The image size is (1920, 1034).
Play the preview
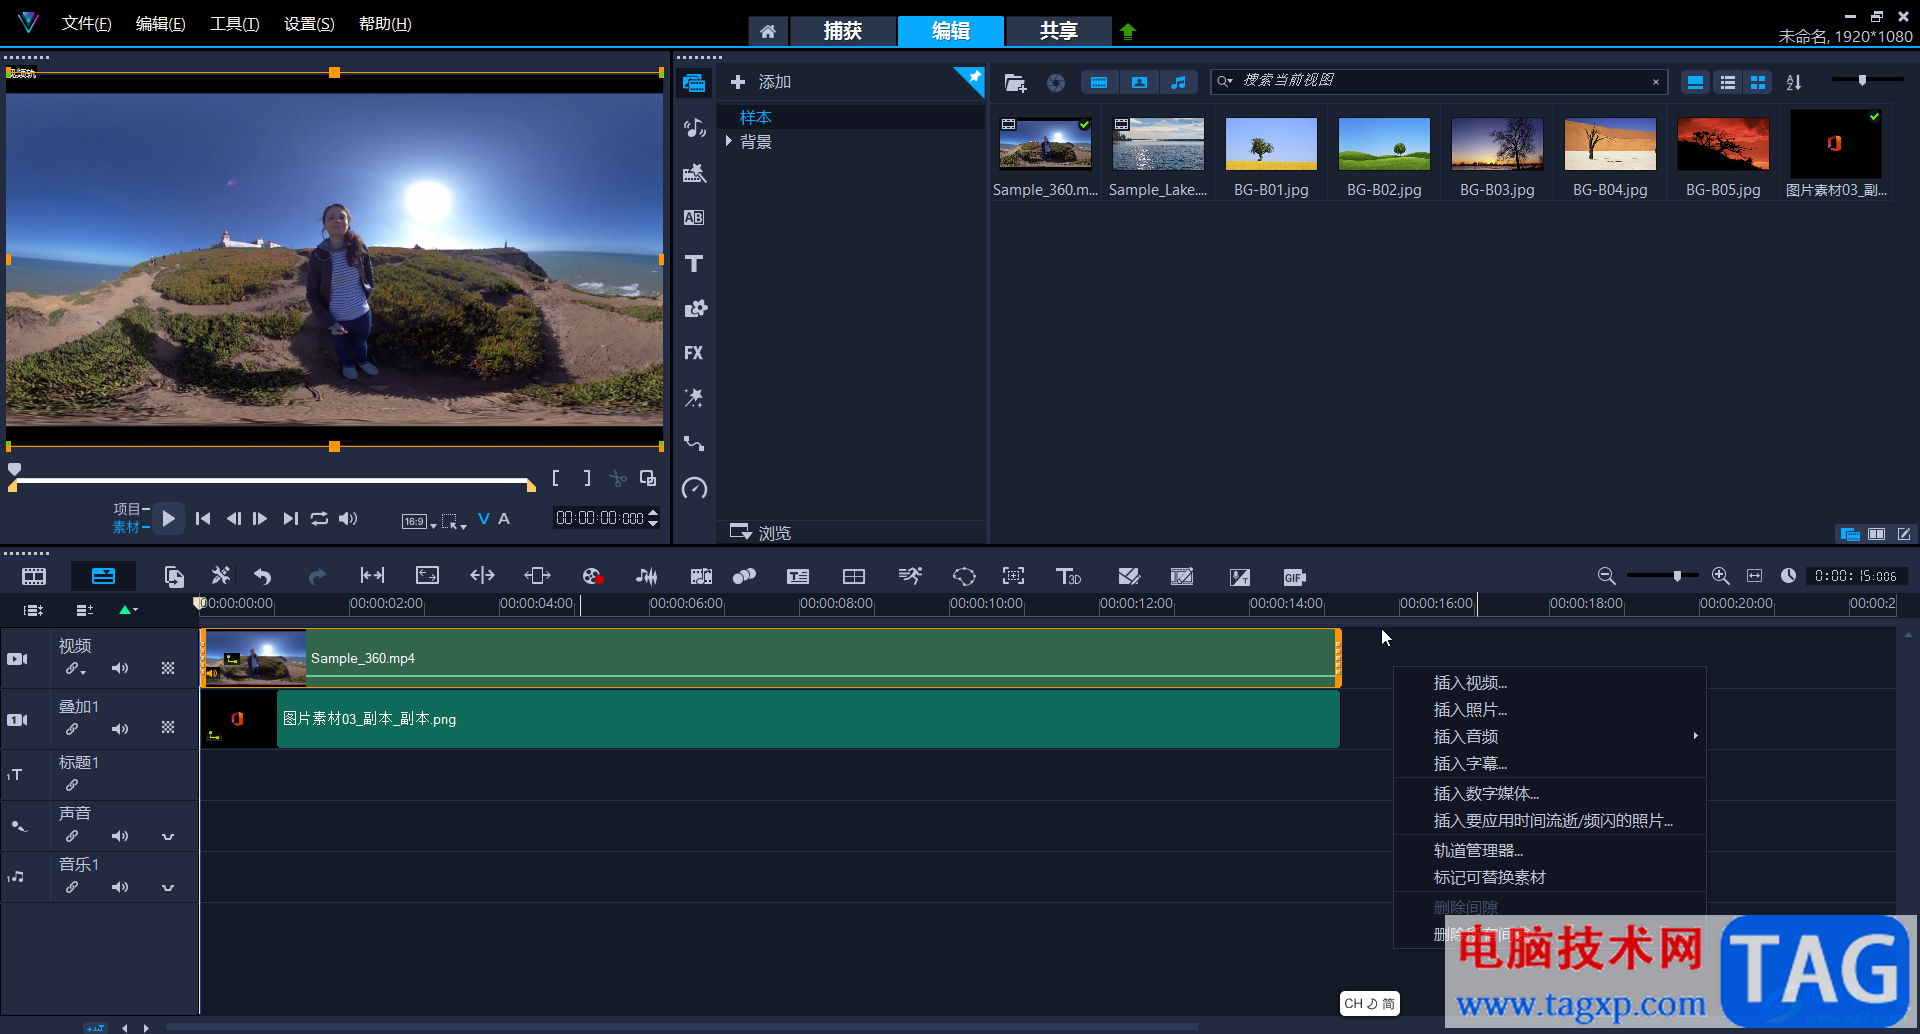(168, 518)
